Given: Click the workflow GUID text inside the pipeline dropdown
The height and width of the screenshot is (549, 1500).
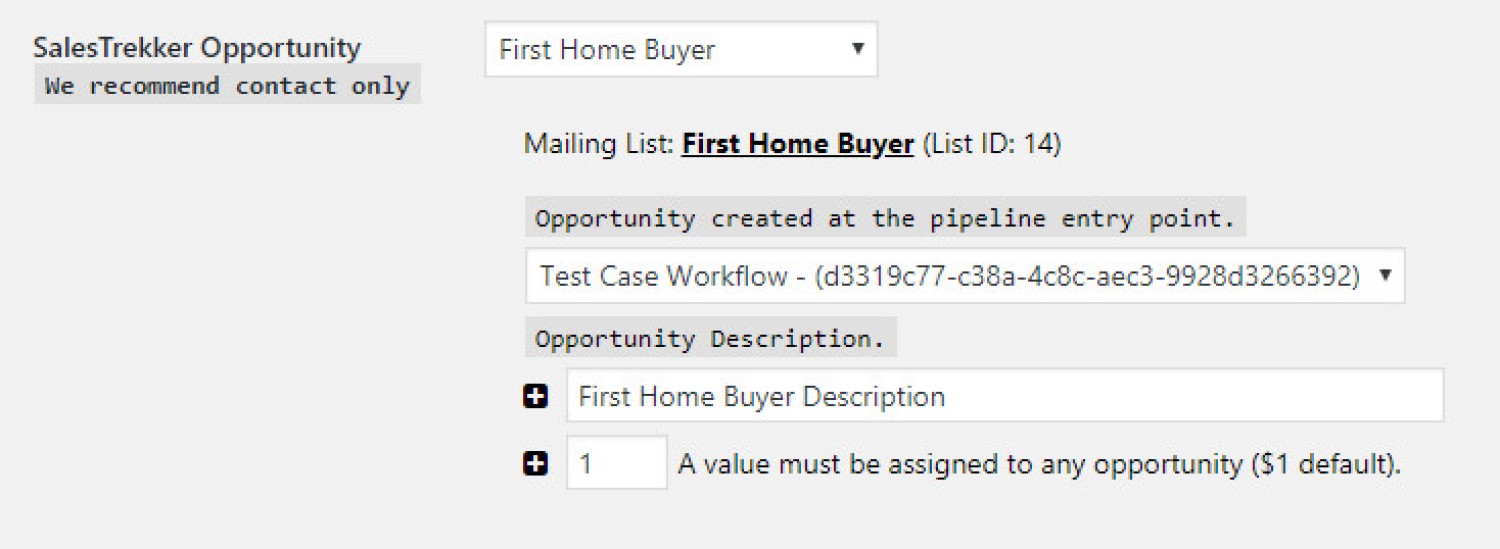Looking at the screenshot, I should tap(1088, 276).
